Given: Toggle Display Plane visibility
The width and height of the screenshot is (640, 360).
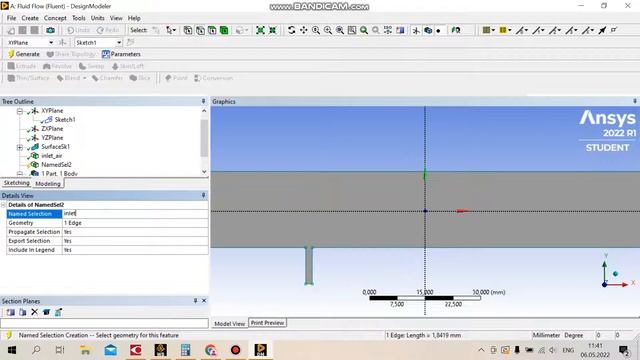Looking at the screenshot, I should click(416, 30).
